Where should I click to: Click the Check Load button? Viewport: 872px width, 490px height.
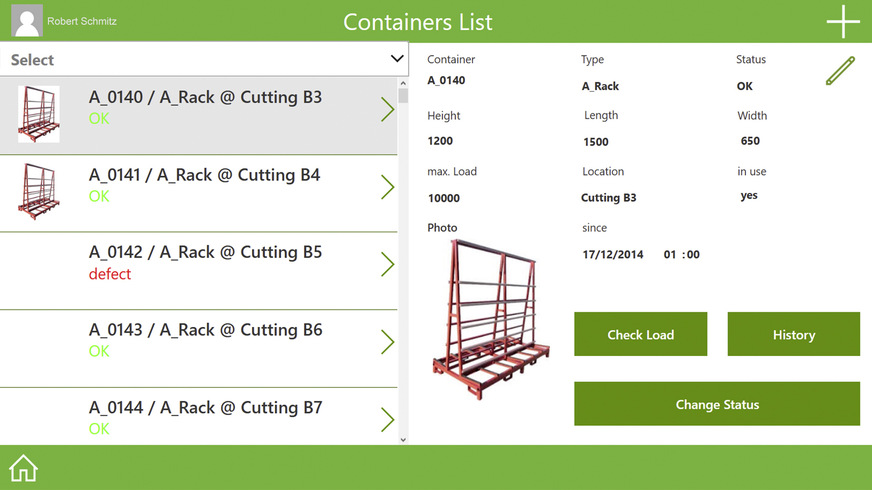tap(641, 334)
